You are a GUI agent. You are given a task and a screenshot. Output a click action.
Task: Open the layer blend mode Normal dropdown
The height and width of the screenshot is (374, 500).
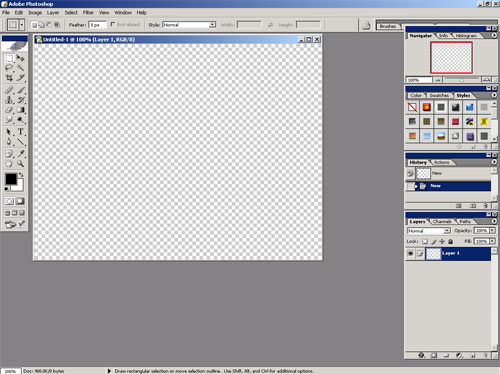click(x=429, y=231)
